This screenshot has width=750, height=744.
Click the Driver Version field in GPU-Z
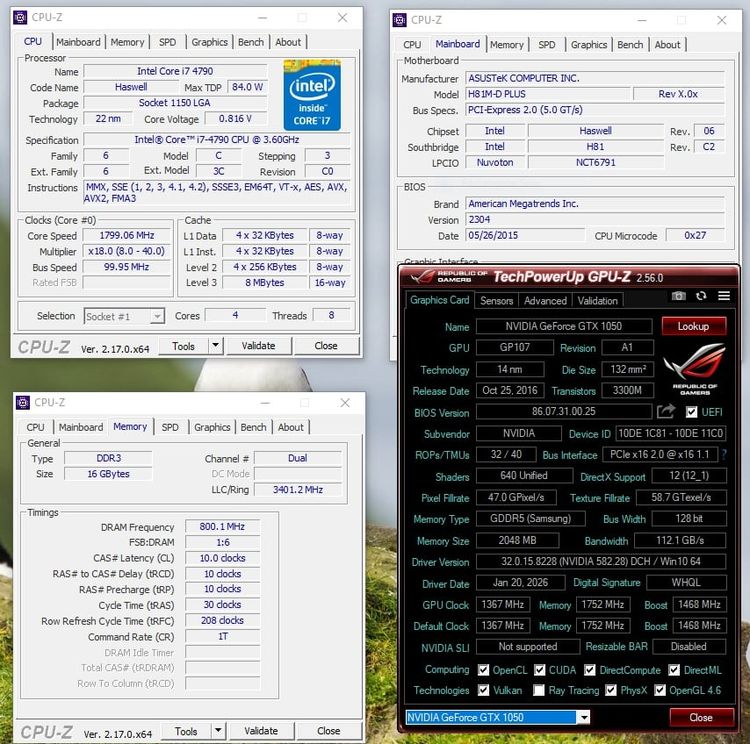[601, 561]
